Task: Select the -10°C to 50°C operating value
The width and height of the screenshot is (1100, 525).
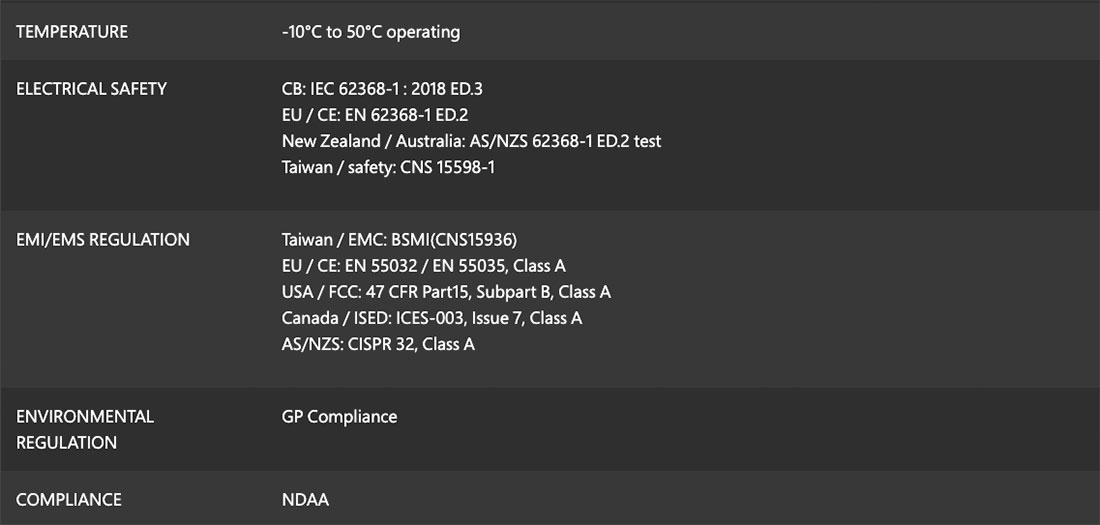Action: click(371, 32)
